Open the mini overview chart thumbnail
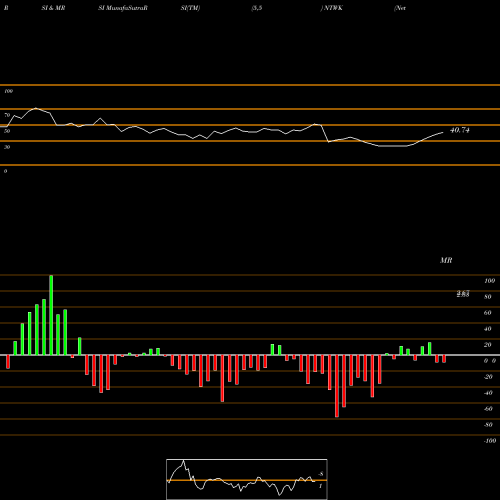 [247, 479]
